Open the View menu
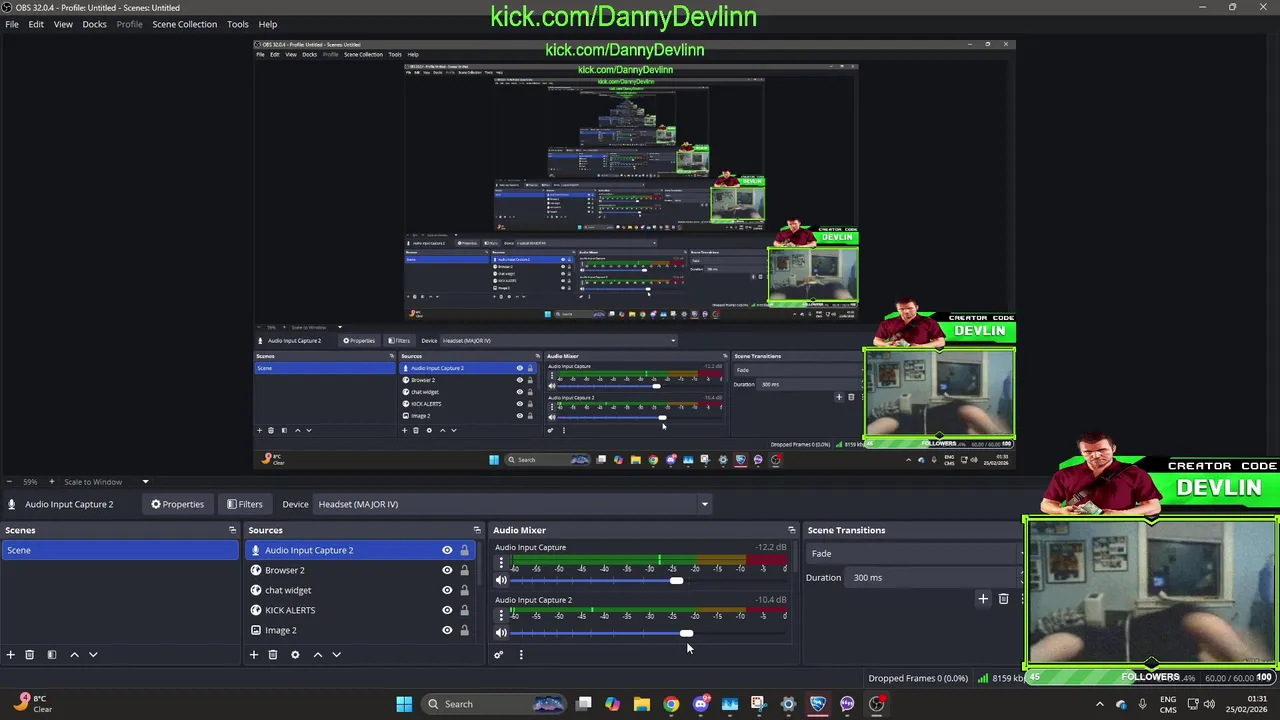1280x720 pixels. pos(63,24)
